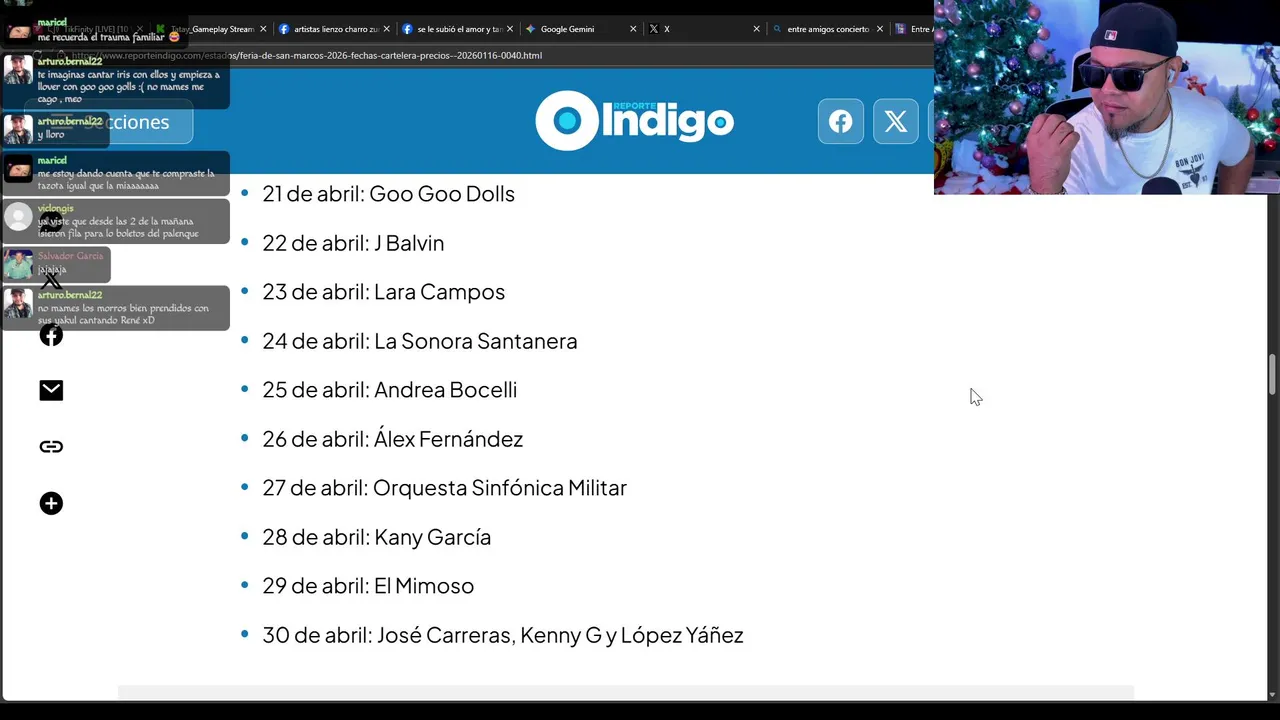The height and width of the screenshot is (720, 1280).
Task: Close the X browser tab
Action: [x=756, y=29]
